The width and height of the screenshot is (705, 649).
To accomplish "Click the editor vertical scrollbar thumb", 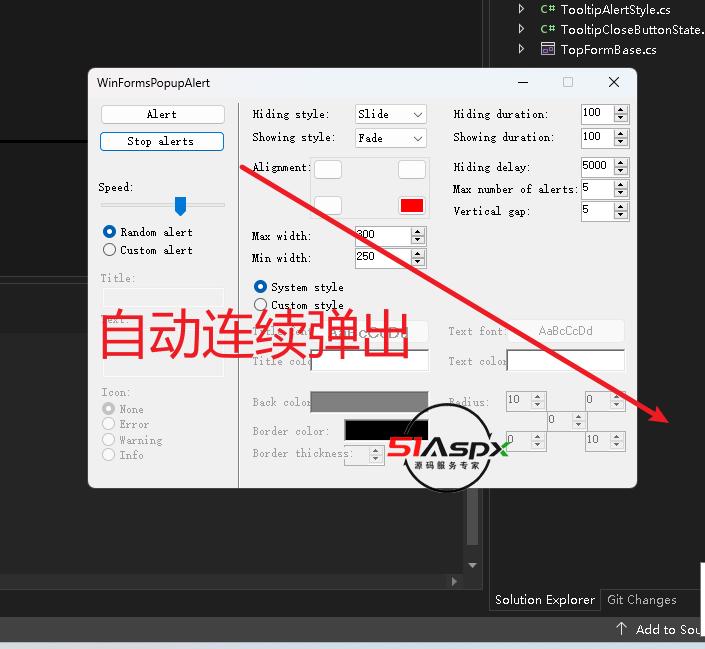I will (x=473, y=517).
